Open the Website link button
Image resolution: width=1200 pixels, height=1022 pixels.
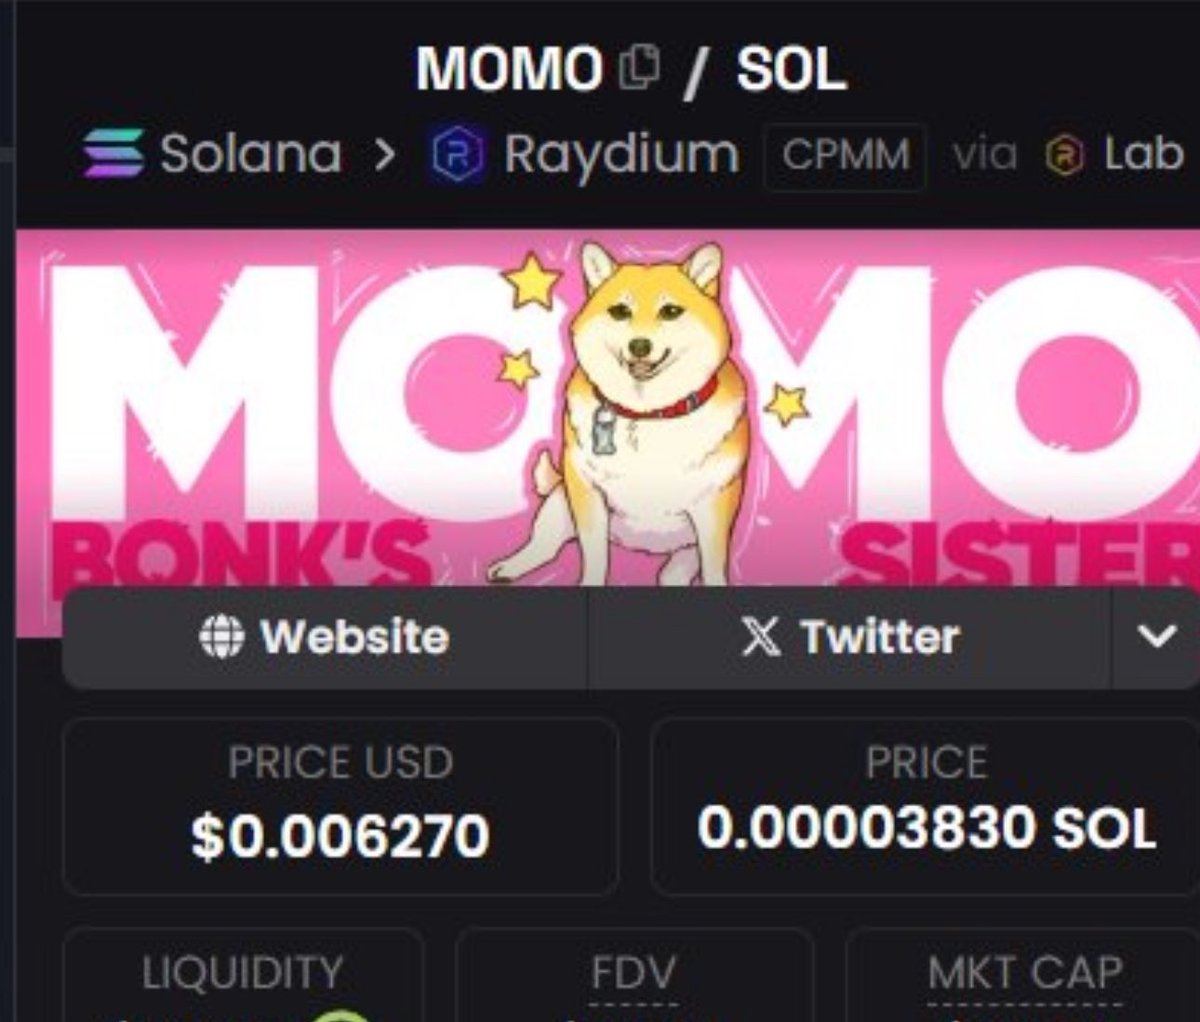(x=325, y=637)
